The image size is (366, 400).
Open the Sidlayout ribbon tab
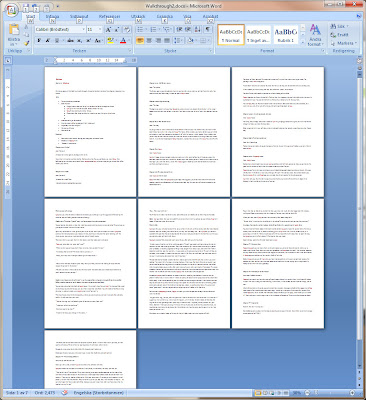pyautogui.click(x=79, y=17)
